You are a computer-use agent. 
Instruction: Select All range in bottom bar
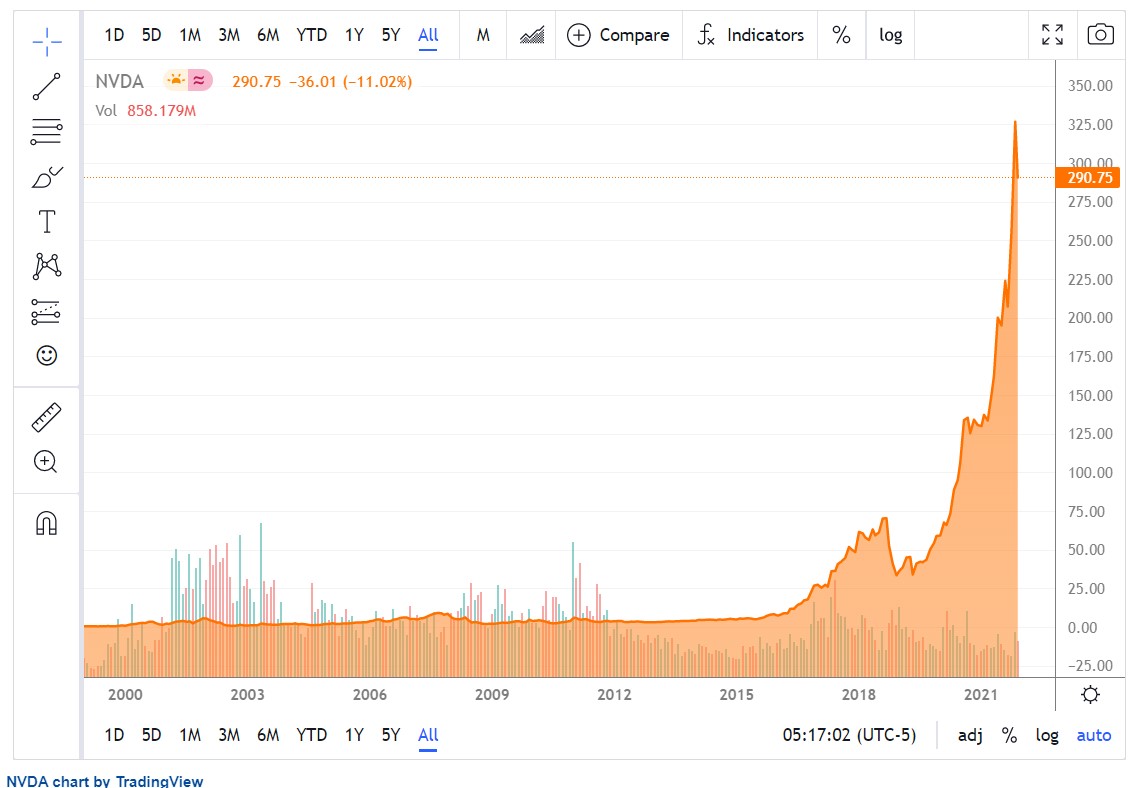(x=428, y=735)
